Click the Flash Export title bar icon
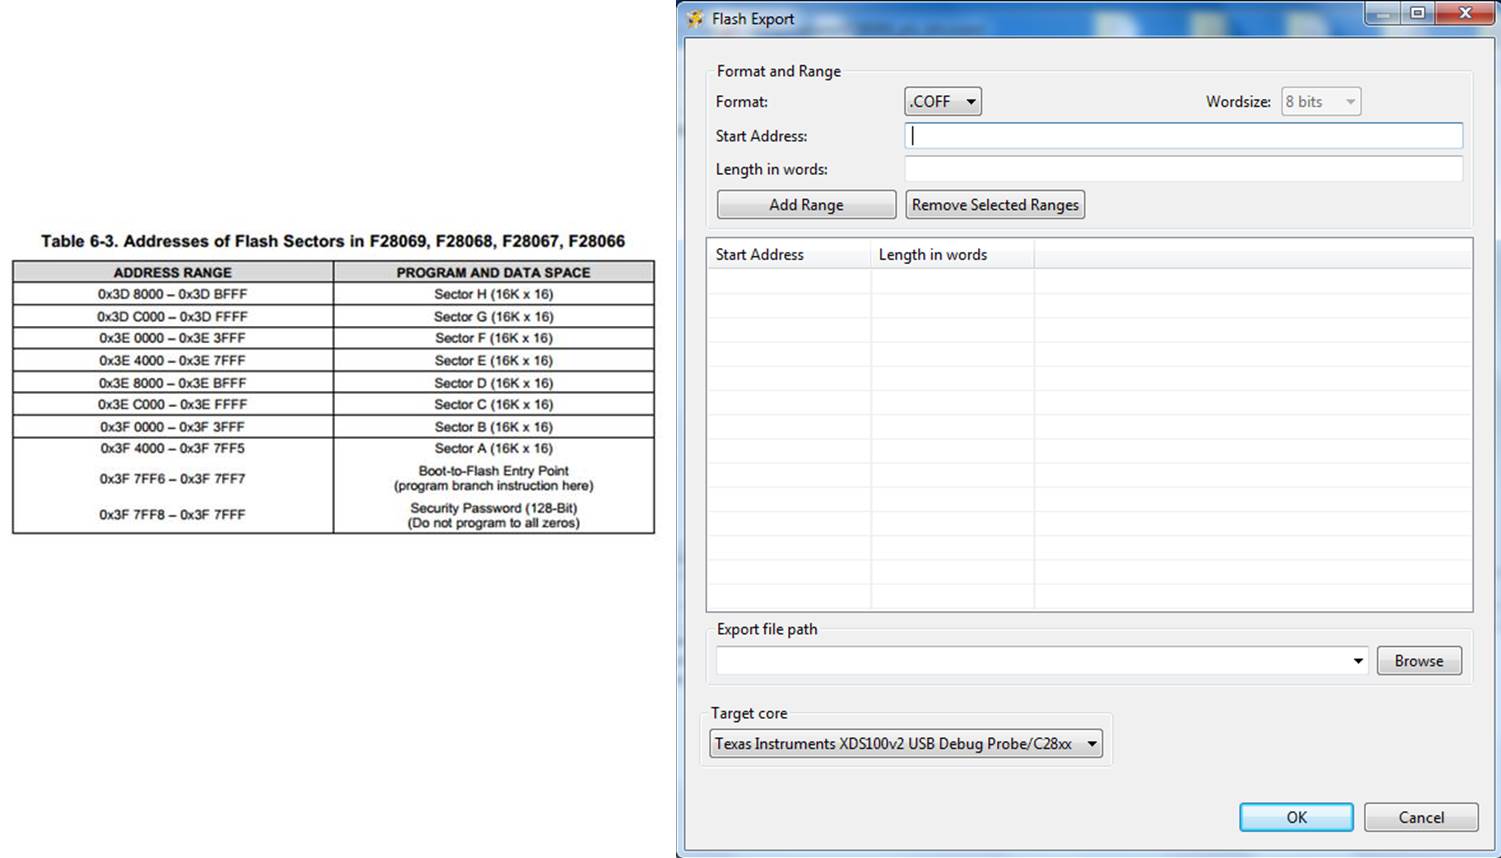This screenshot has height=858, width=1501. tap(696, 19)
